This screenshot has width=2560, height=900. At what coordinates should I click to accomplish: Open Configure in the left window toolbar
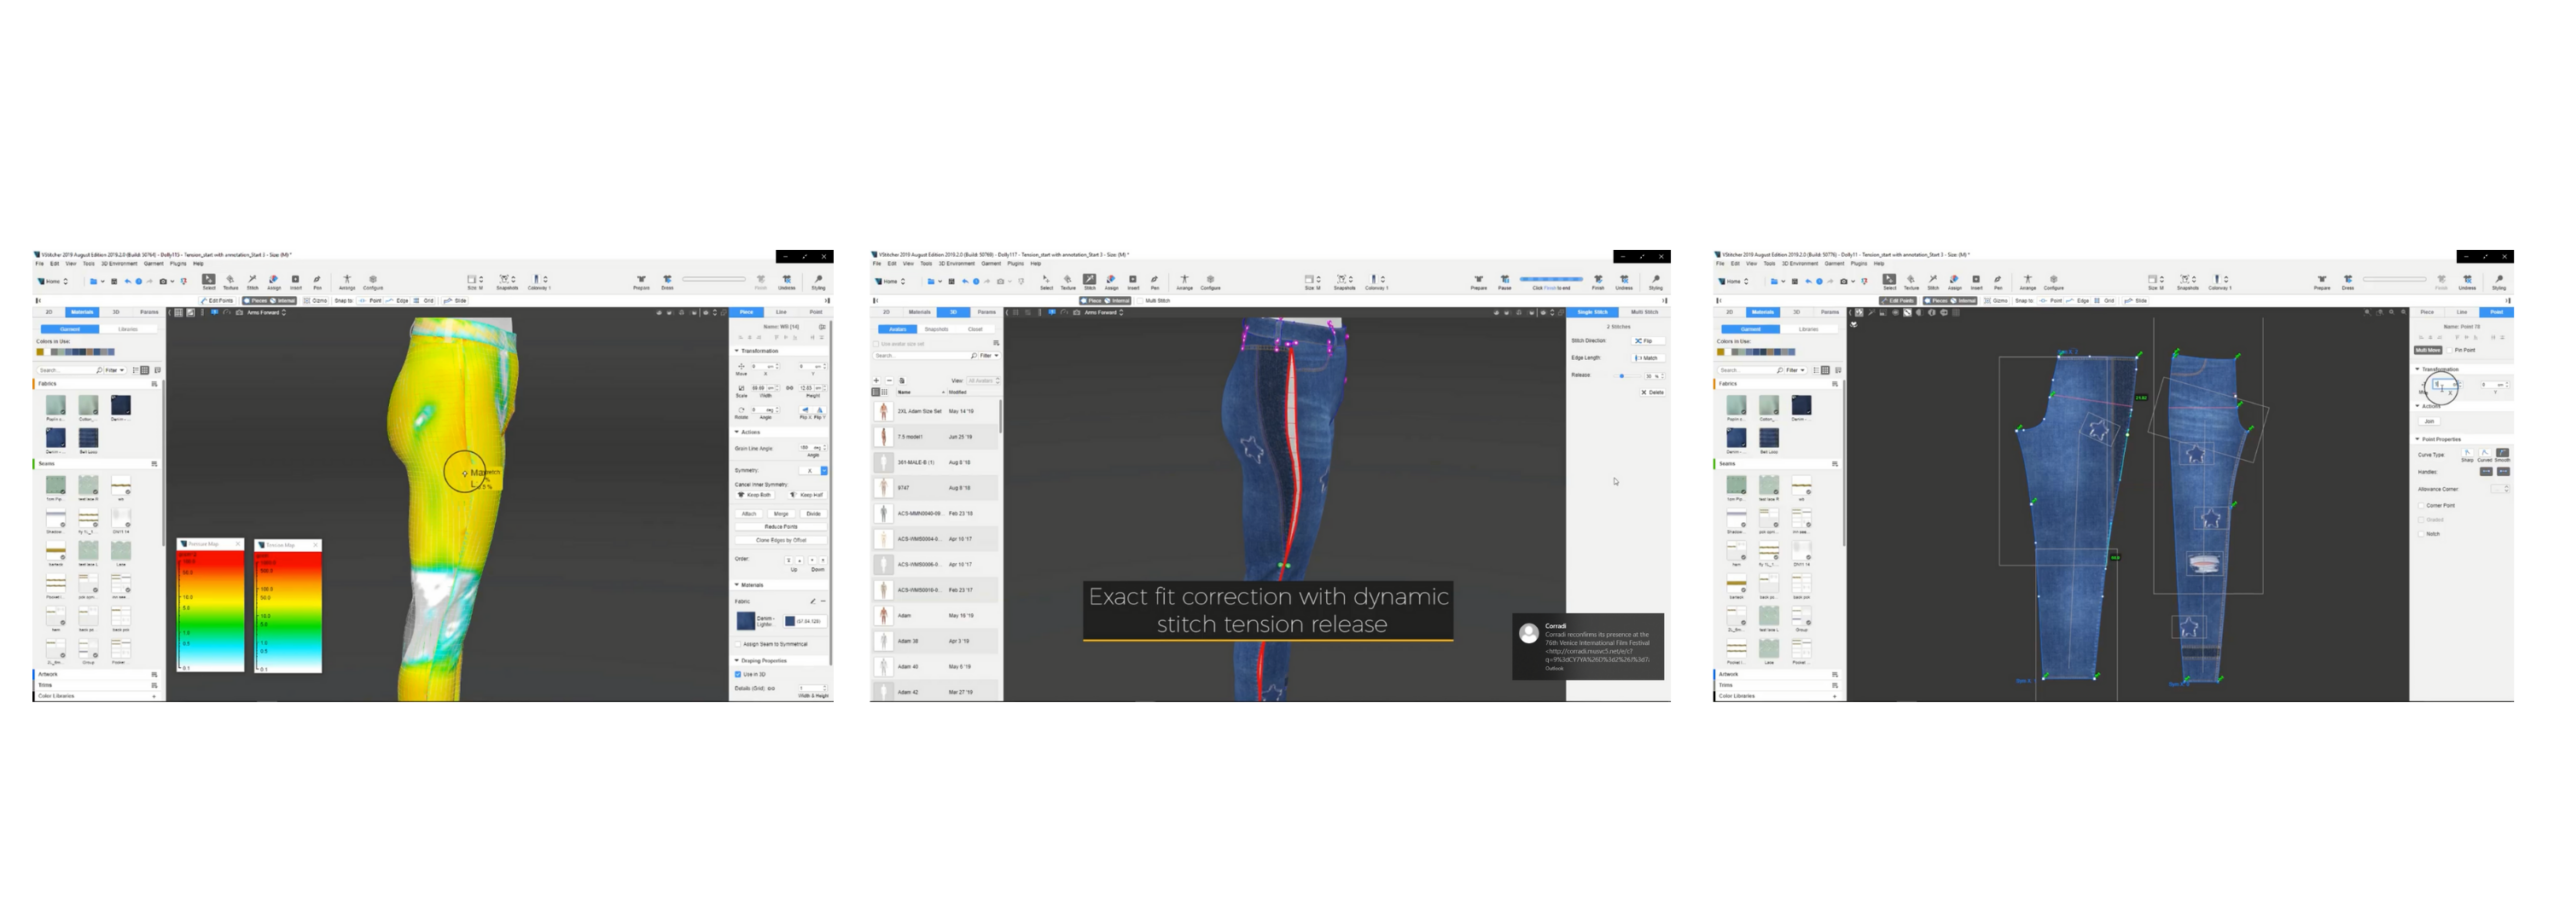[x=373, y=281]
